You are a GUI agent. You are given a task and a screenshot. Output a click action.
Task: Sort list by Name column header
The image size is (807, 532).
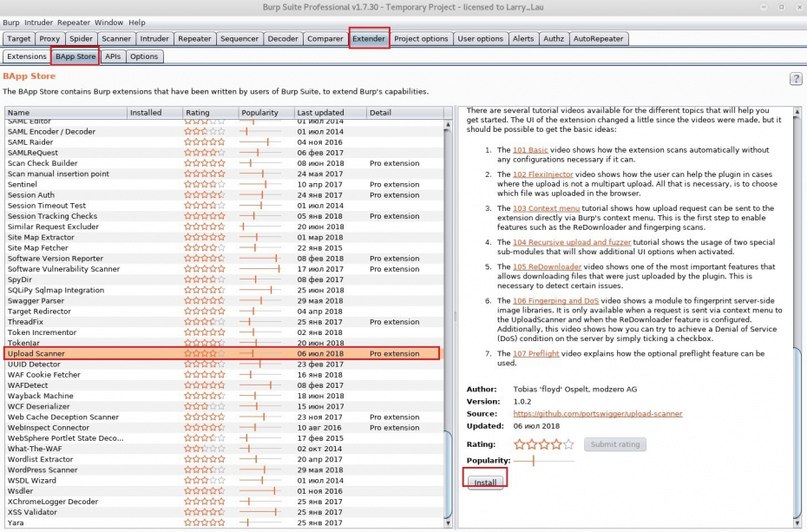66,112
